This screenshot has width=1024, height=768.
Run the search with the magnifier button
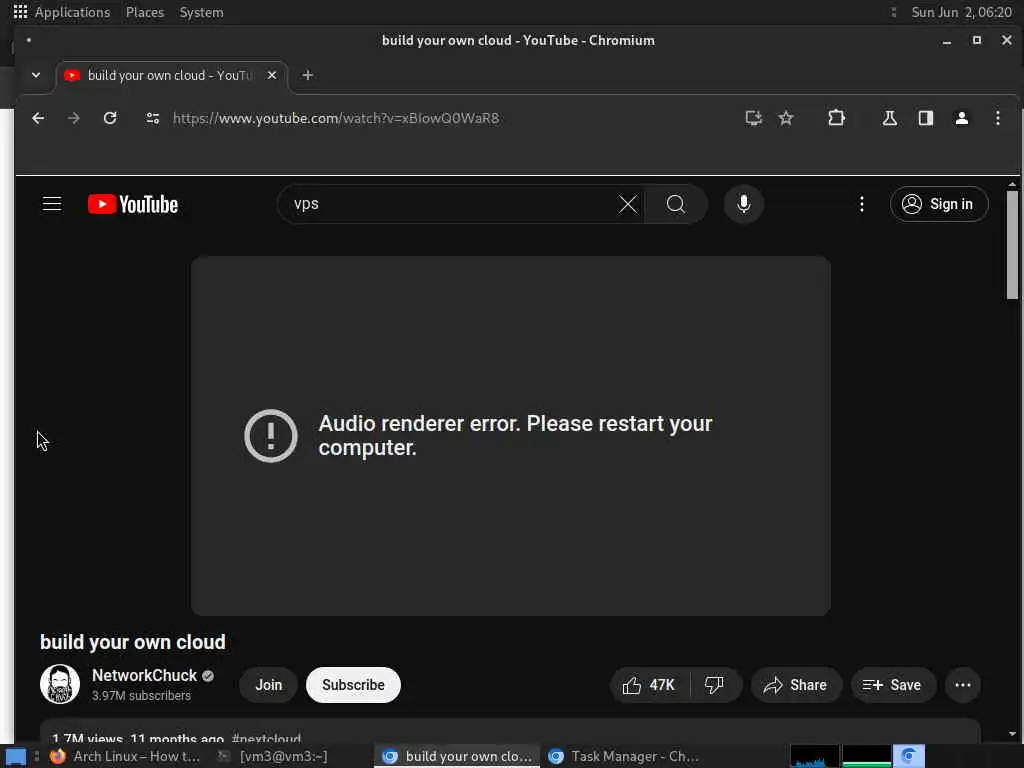[x=676, y=204]
